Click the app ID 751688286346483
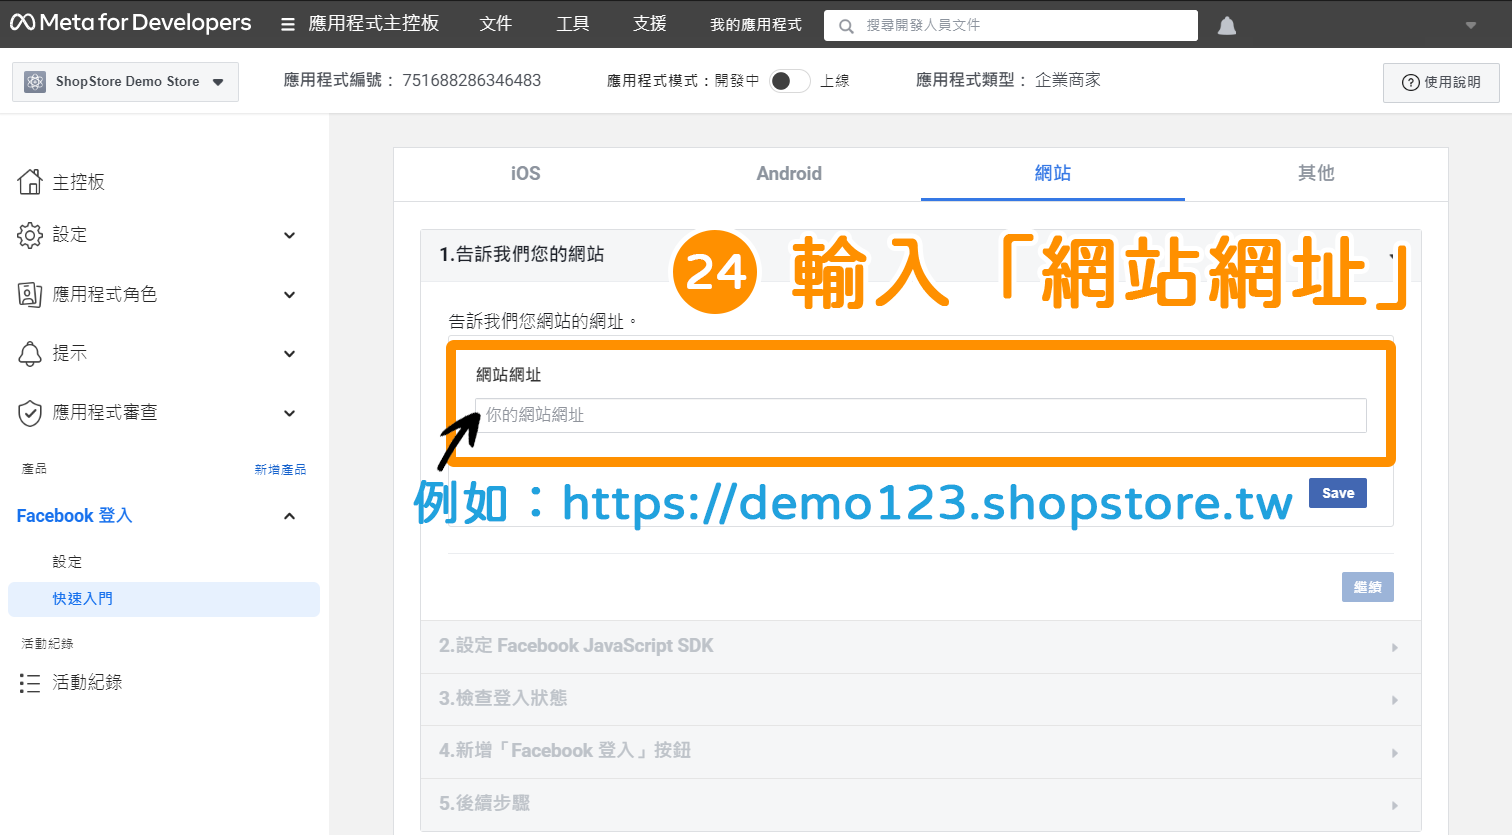Viewport: 1512px width, 835px height. coord(472,80)
